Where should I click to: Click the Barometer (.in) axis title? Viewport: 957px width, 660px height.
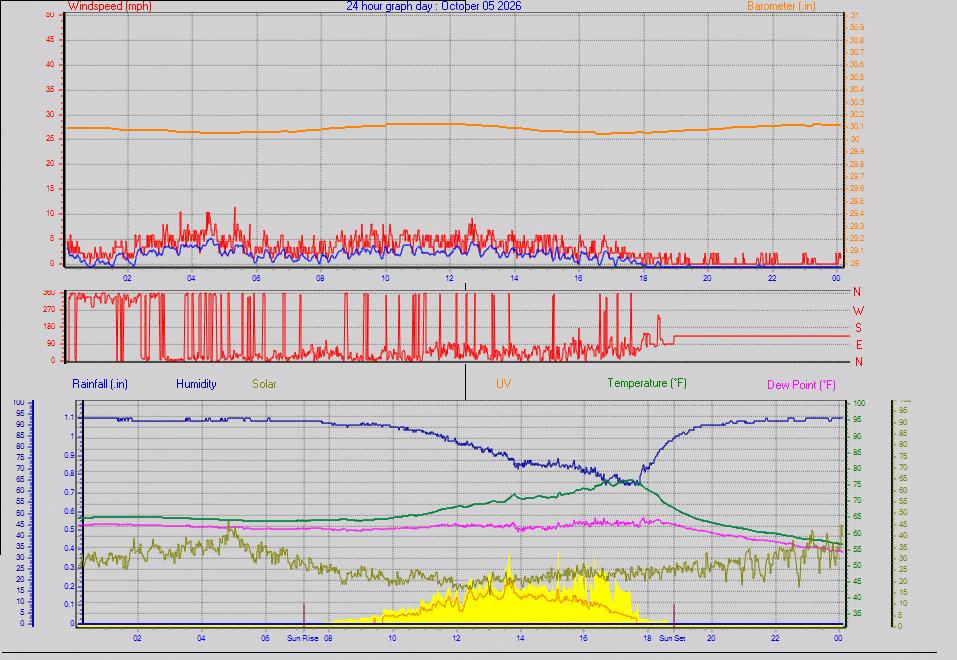[781, 6]
